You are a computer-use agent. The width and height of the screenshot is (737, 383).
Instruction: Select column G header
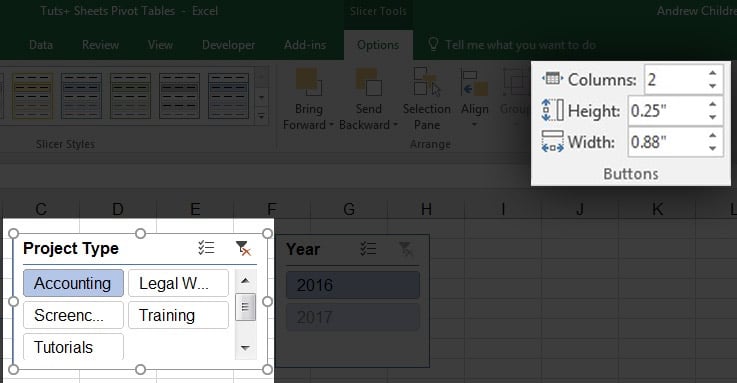pyautogui.click(x=349, y=209)
